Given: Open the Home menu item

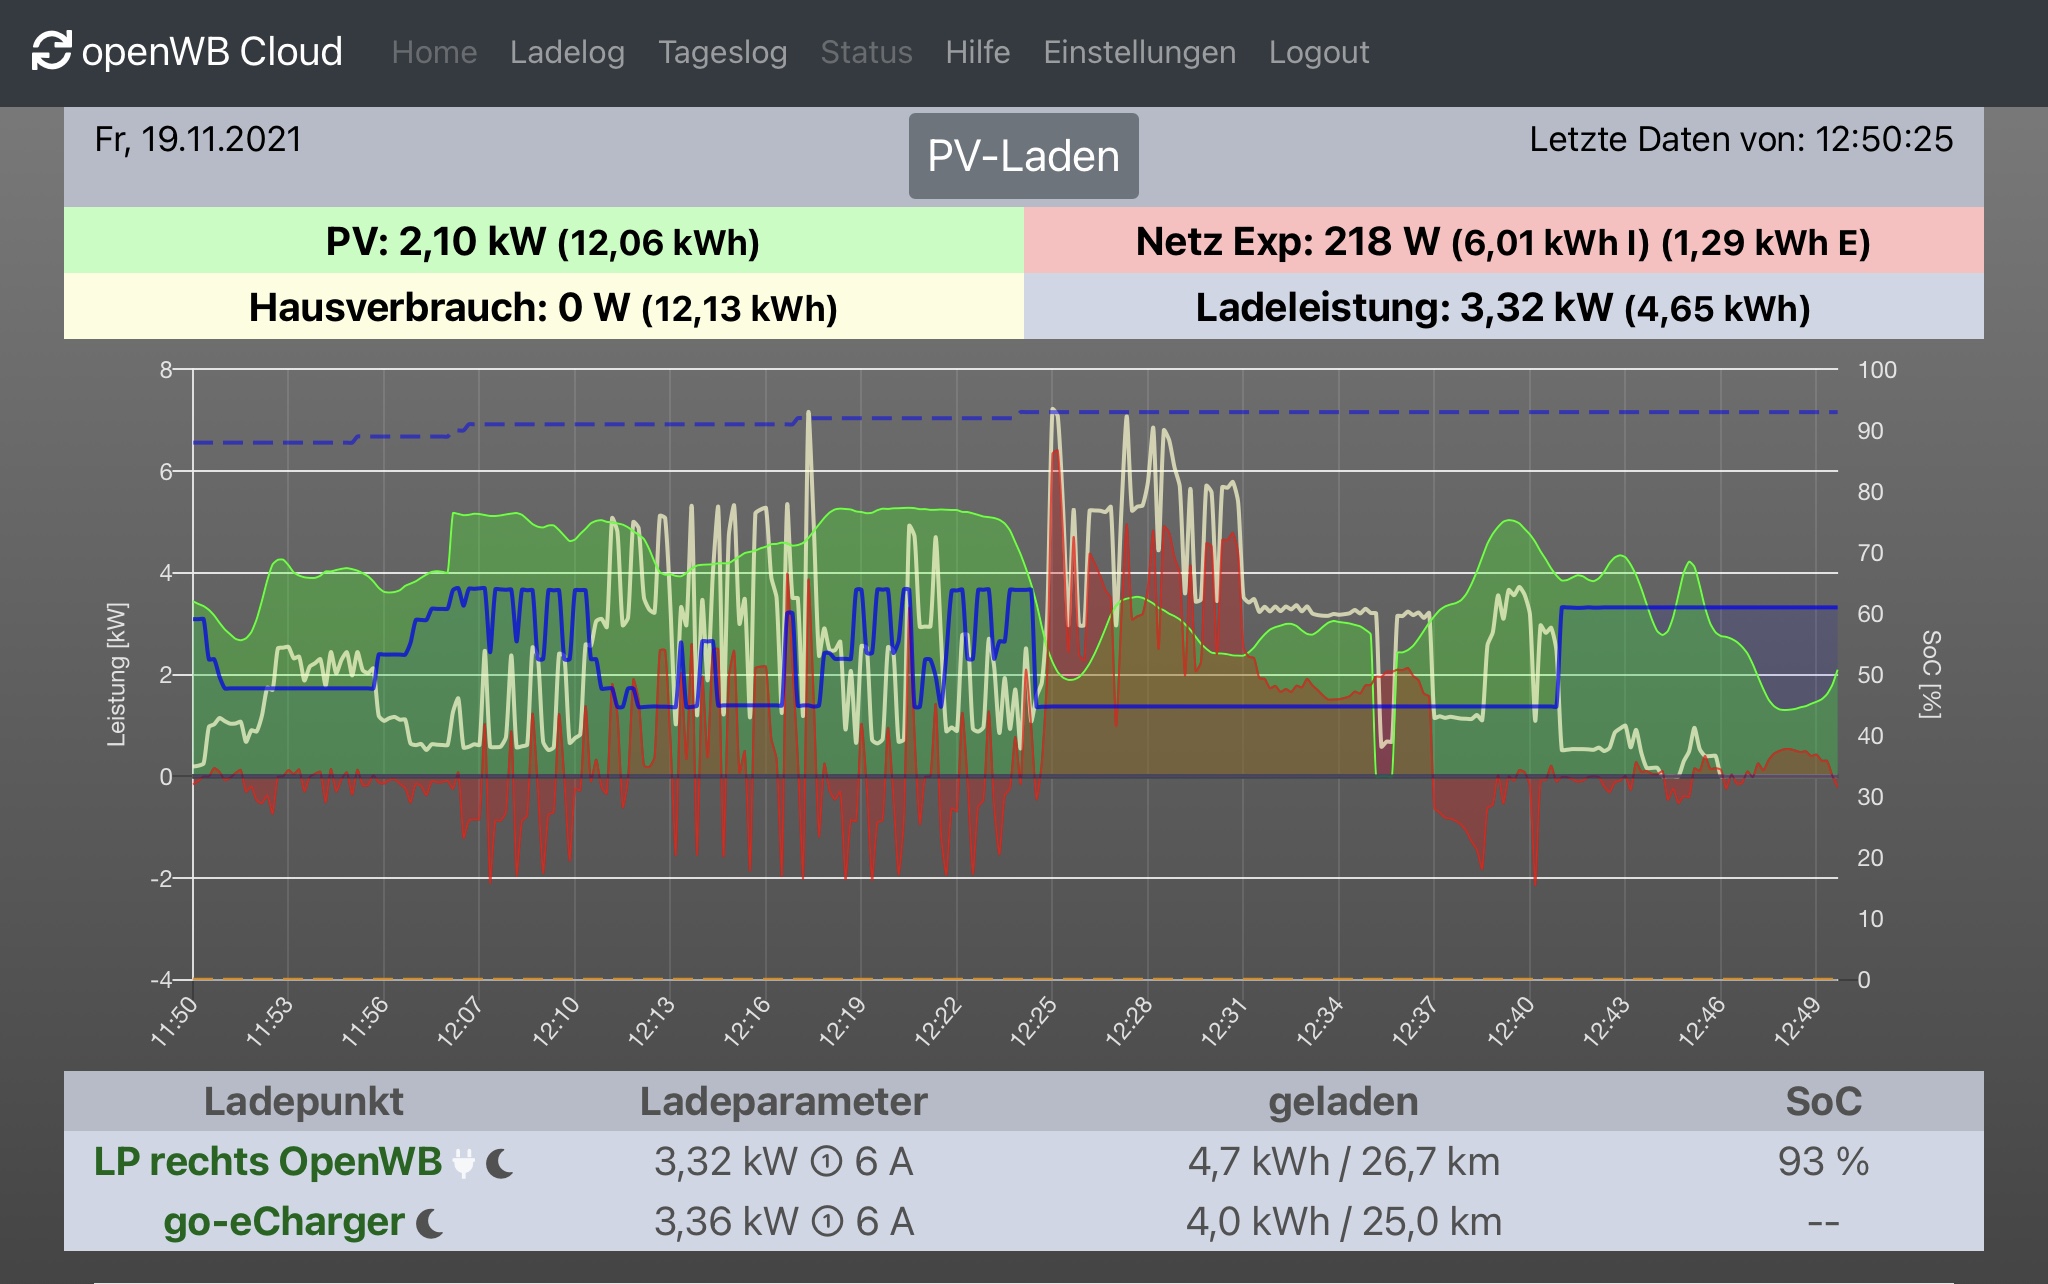Looking at the screenshot, I should pyautogui.click(x=434, y=52).
